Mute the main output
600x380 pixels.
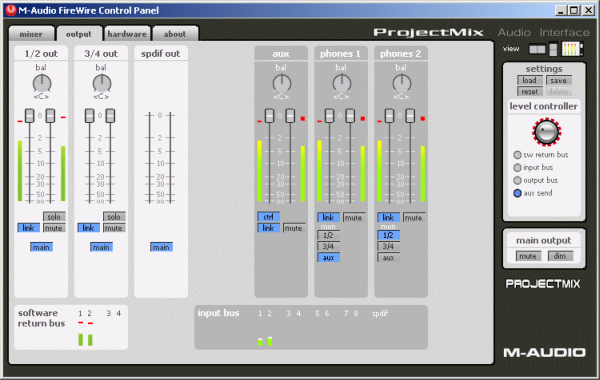528,256
